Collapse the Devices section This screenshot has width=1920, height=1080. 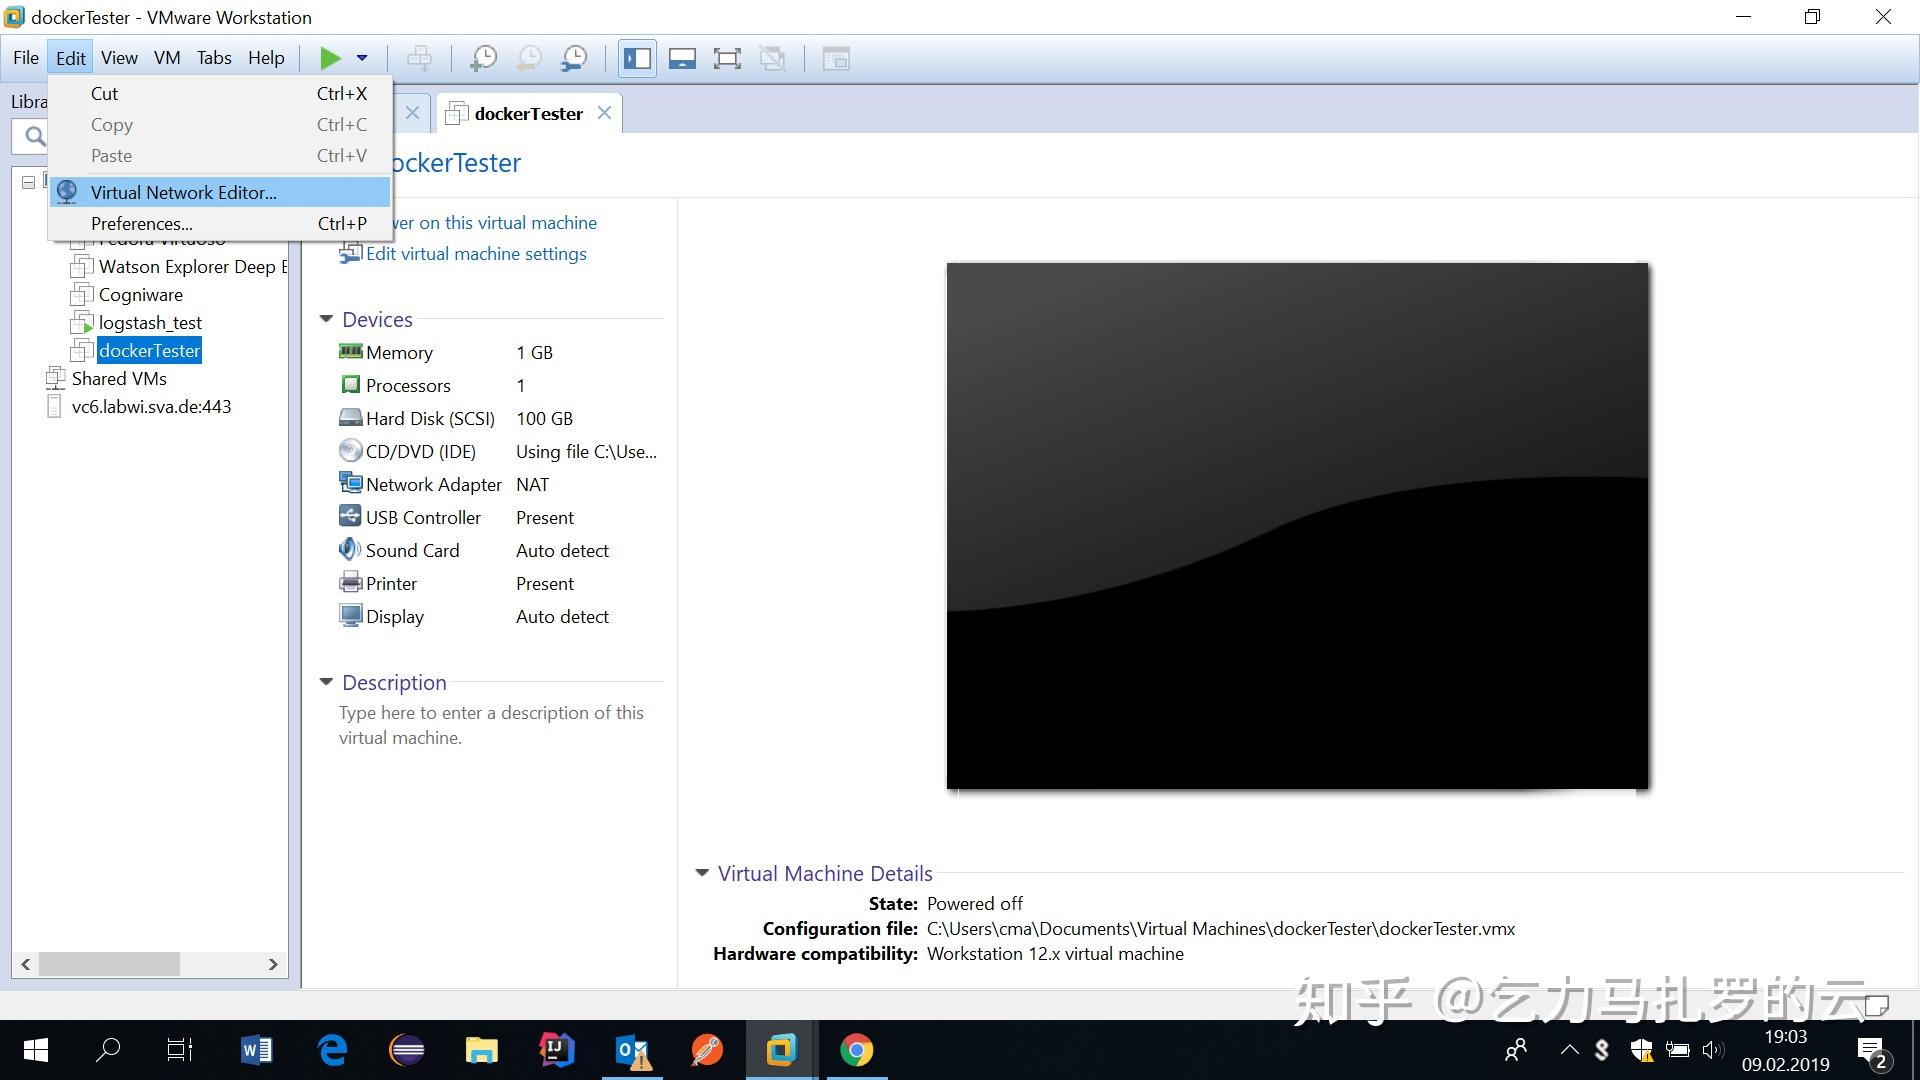326,319
